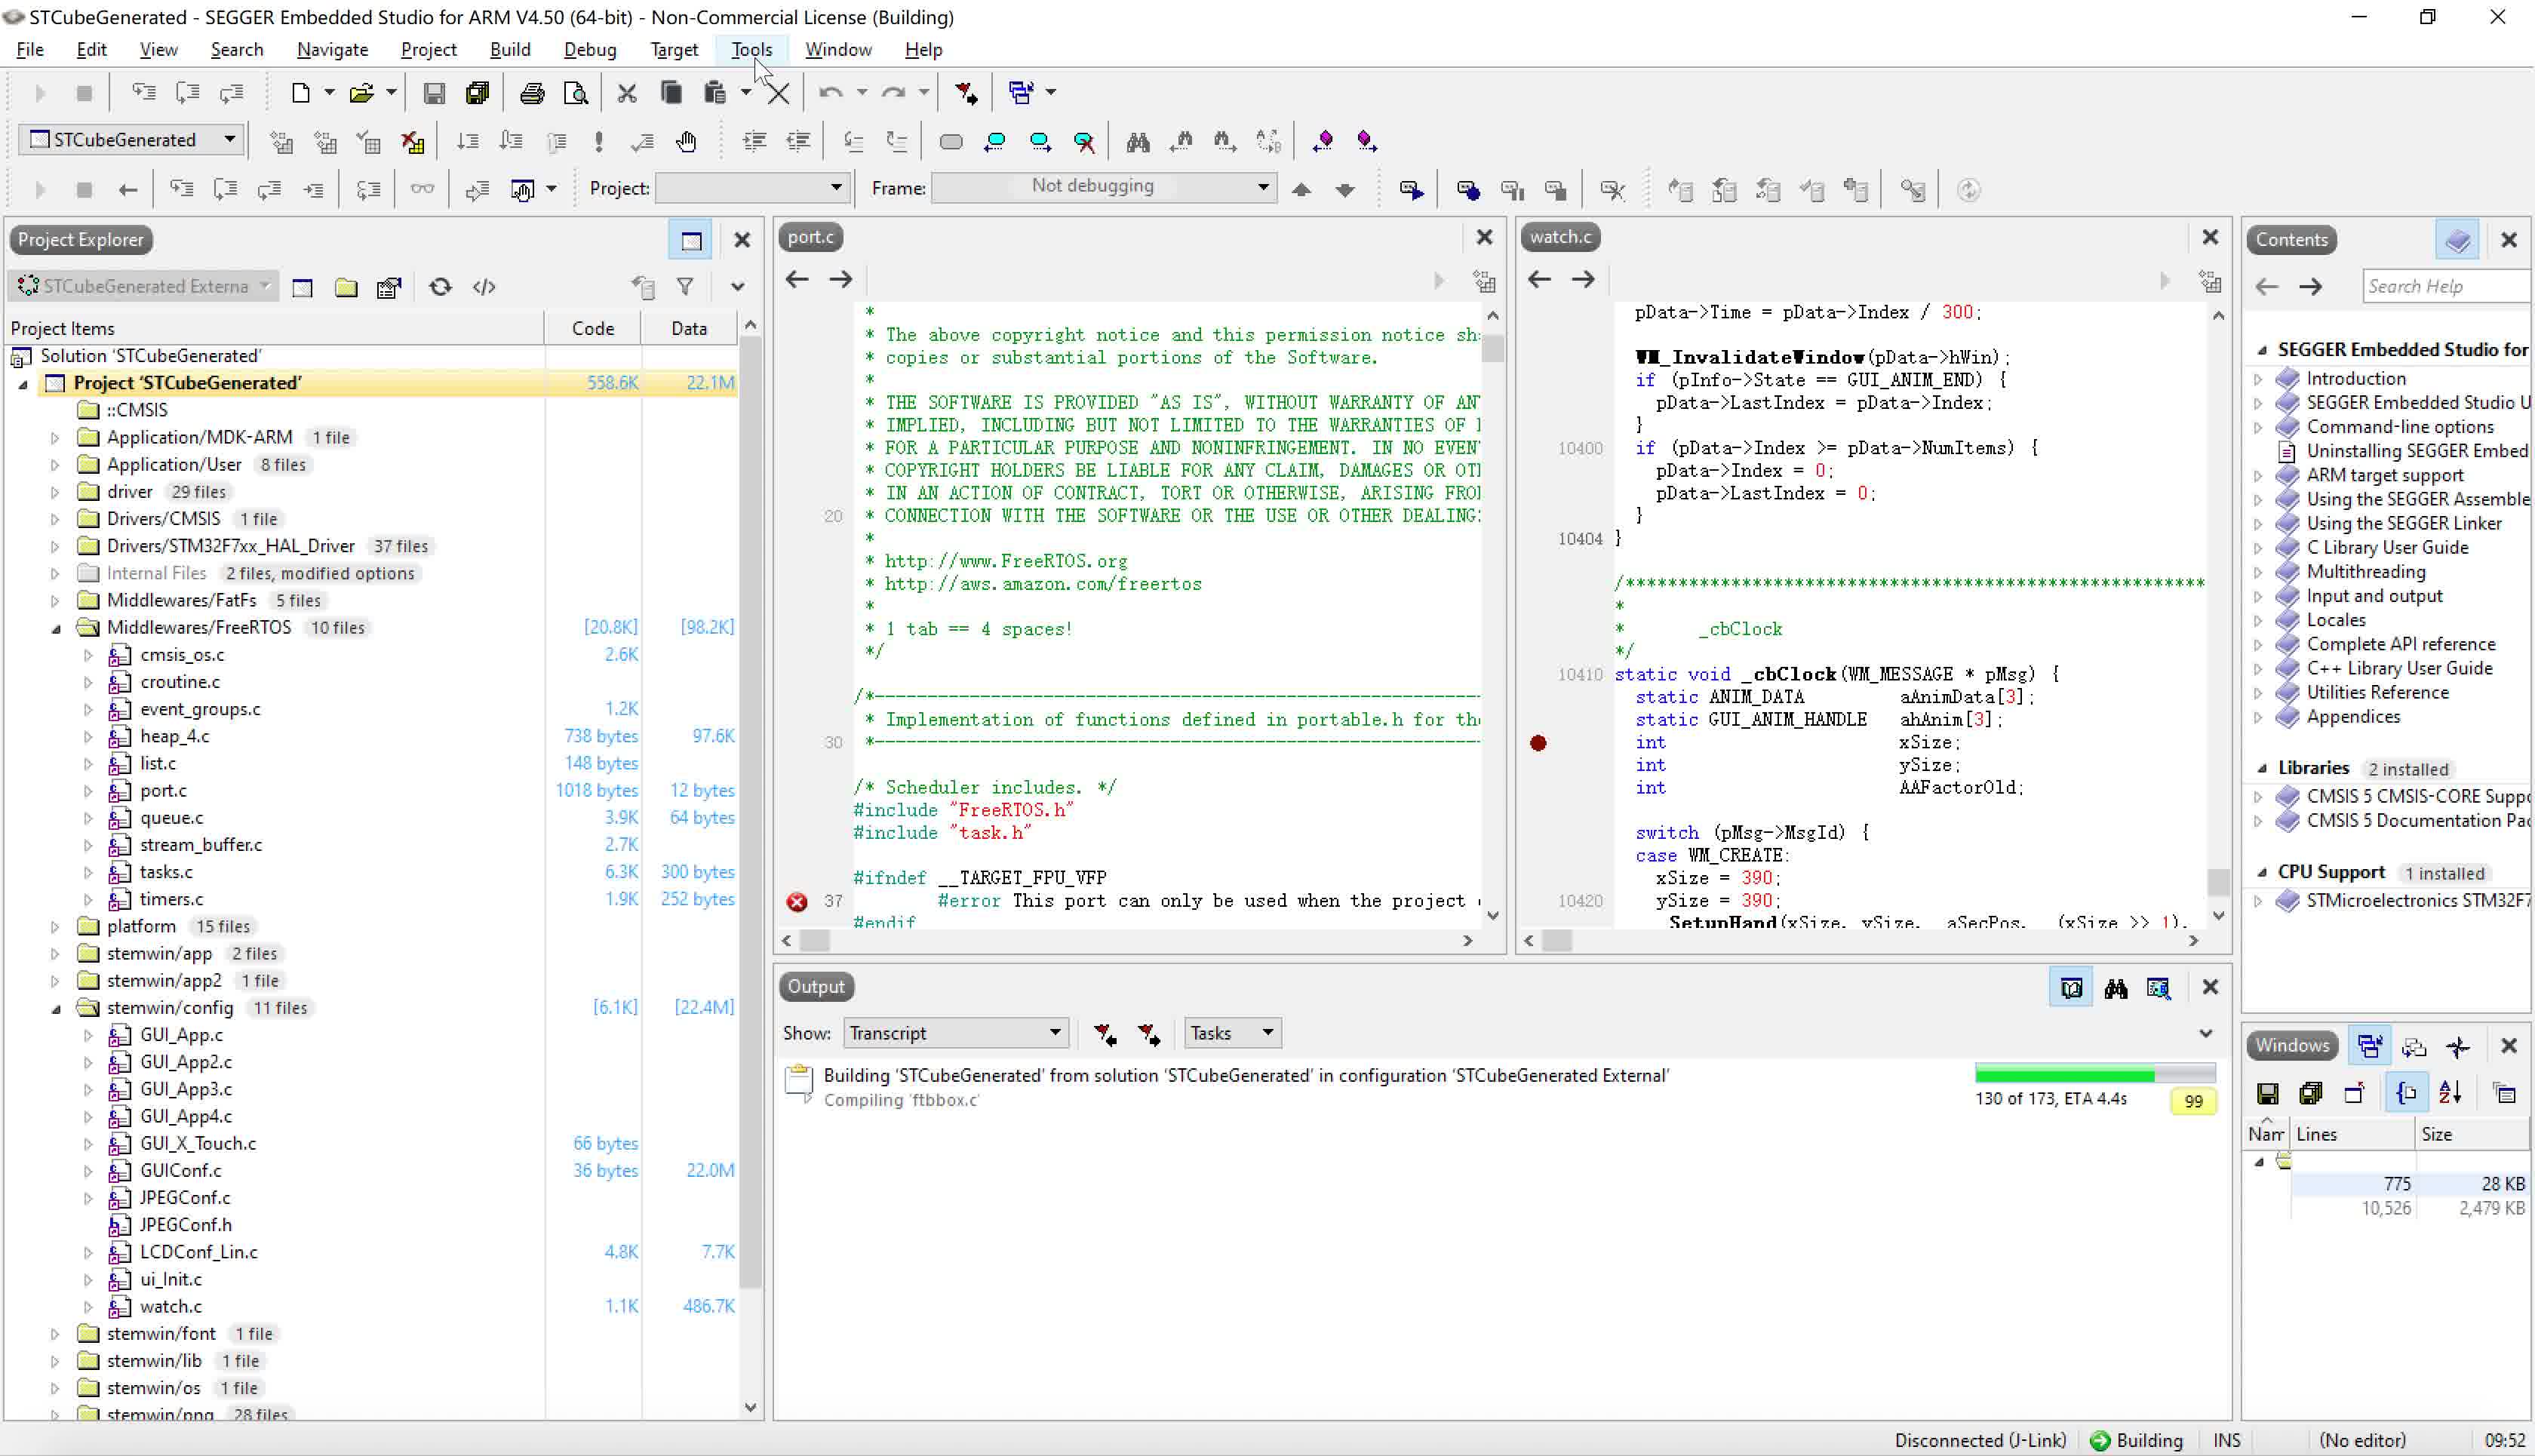Switch to the watch.c editor tab

[1560, 237]
